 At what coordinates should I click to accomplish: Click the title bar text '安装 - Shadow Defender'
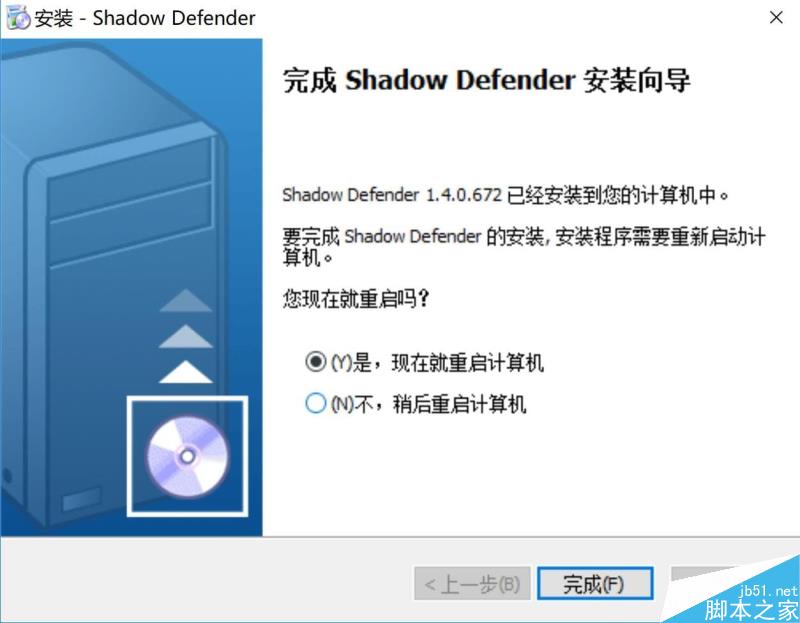(145, 18)
